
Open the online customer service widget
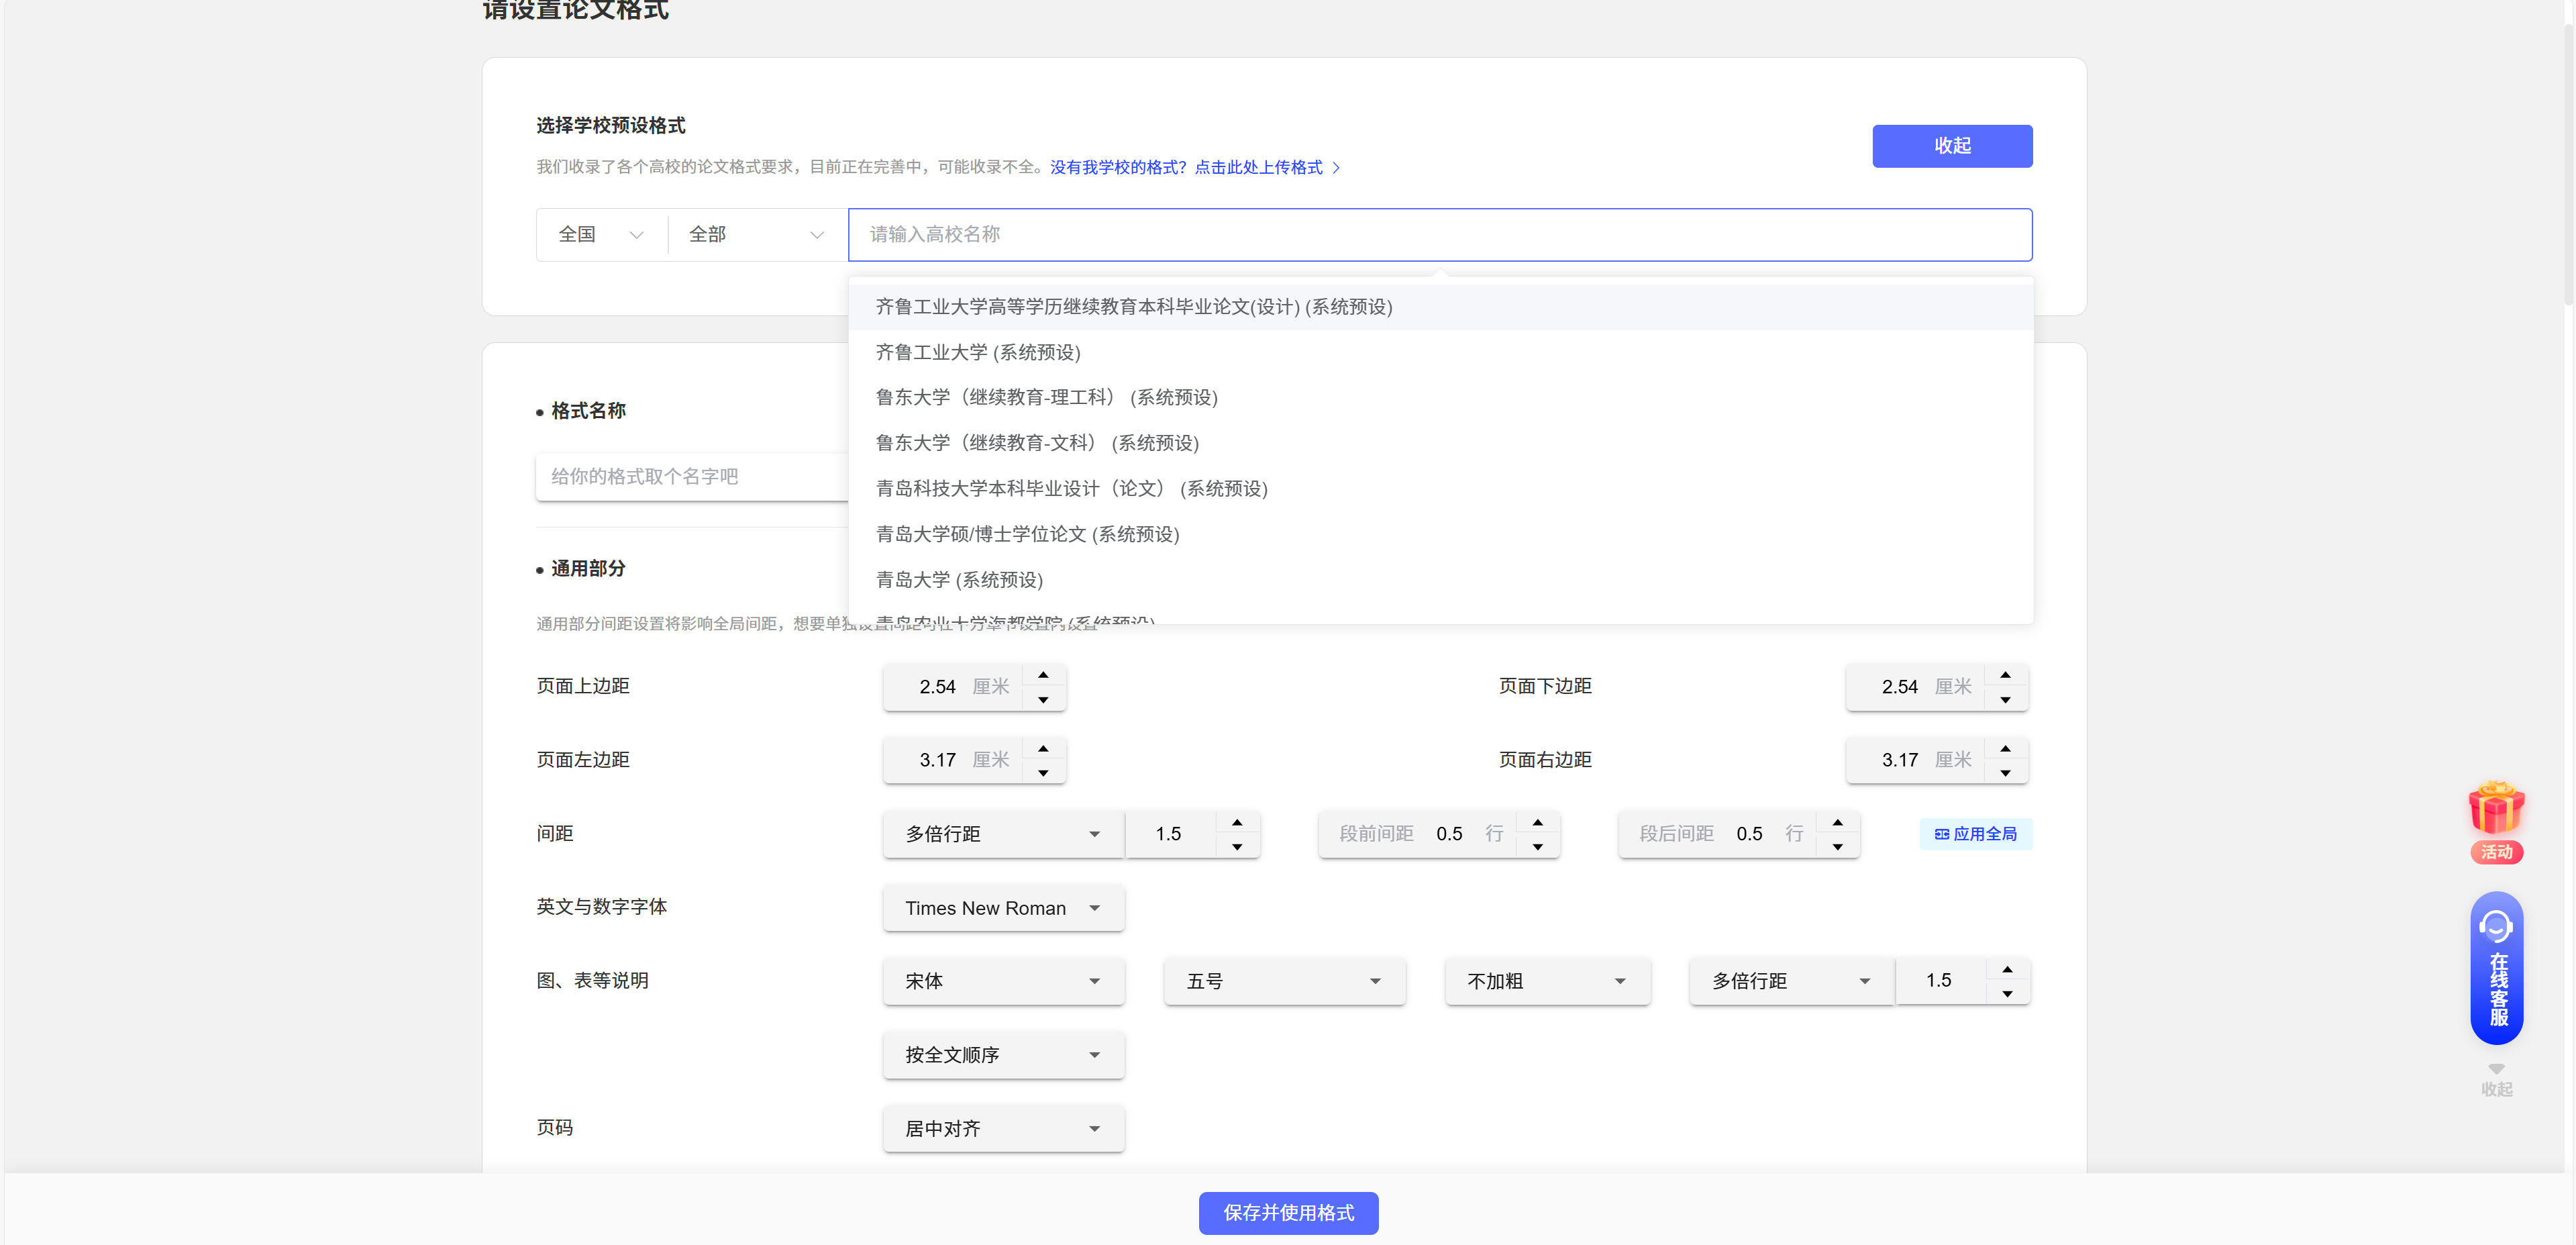(x=2496, y=967)
